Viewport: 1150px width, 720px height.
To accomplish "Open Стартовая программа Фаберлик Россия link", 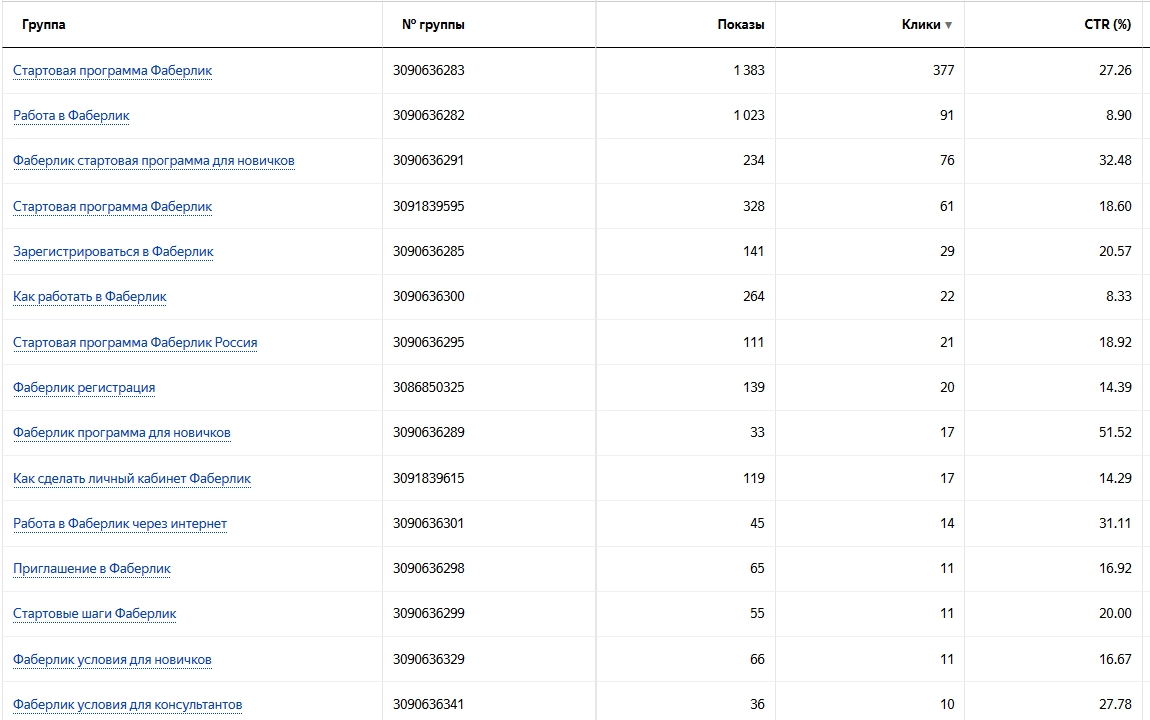I will pyautogui.click(x=135, y=343).
